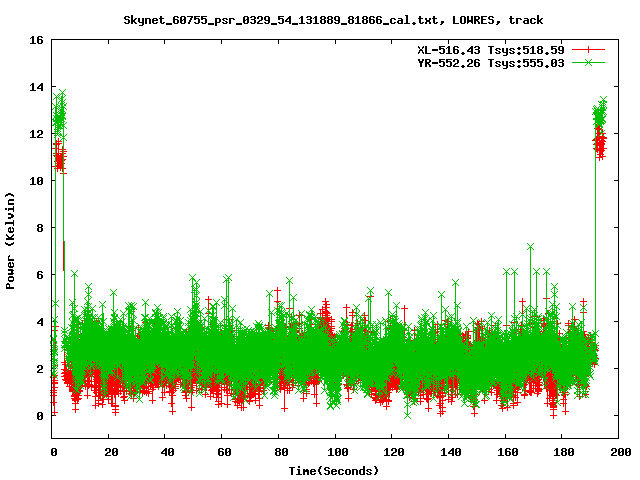Screen dimensions: 640x480
Task: Click the x-axis tick label 160
Action: (x=508, y=452)
